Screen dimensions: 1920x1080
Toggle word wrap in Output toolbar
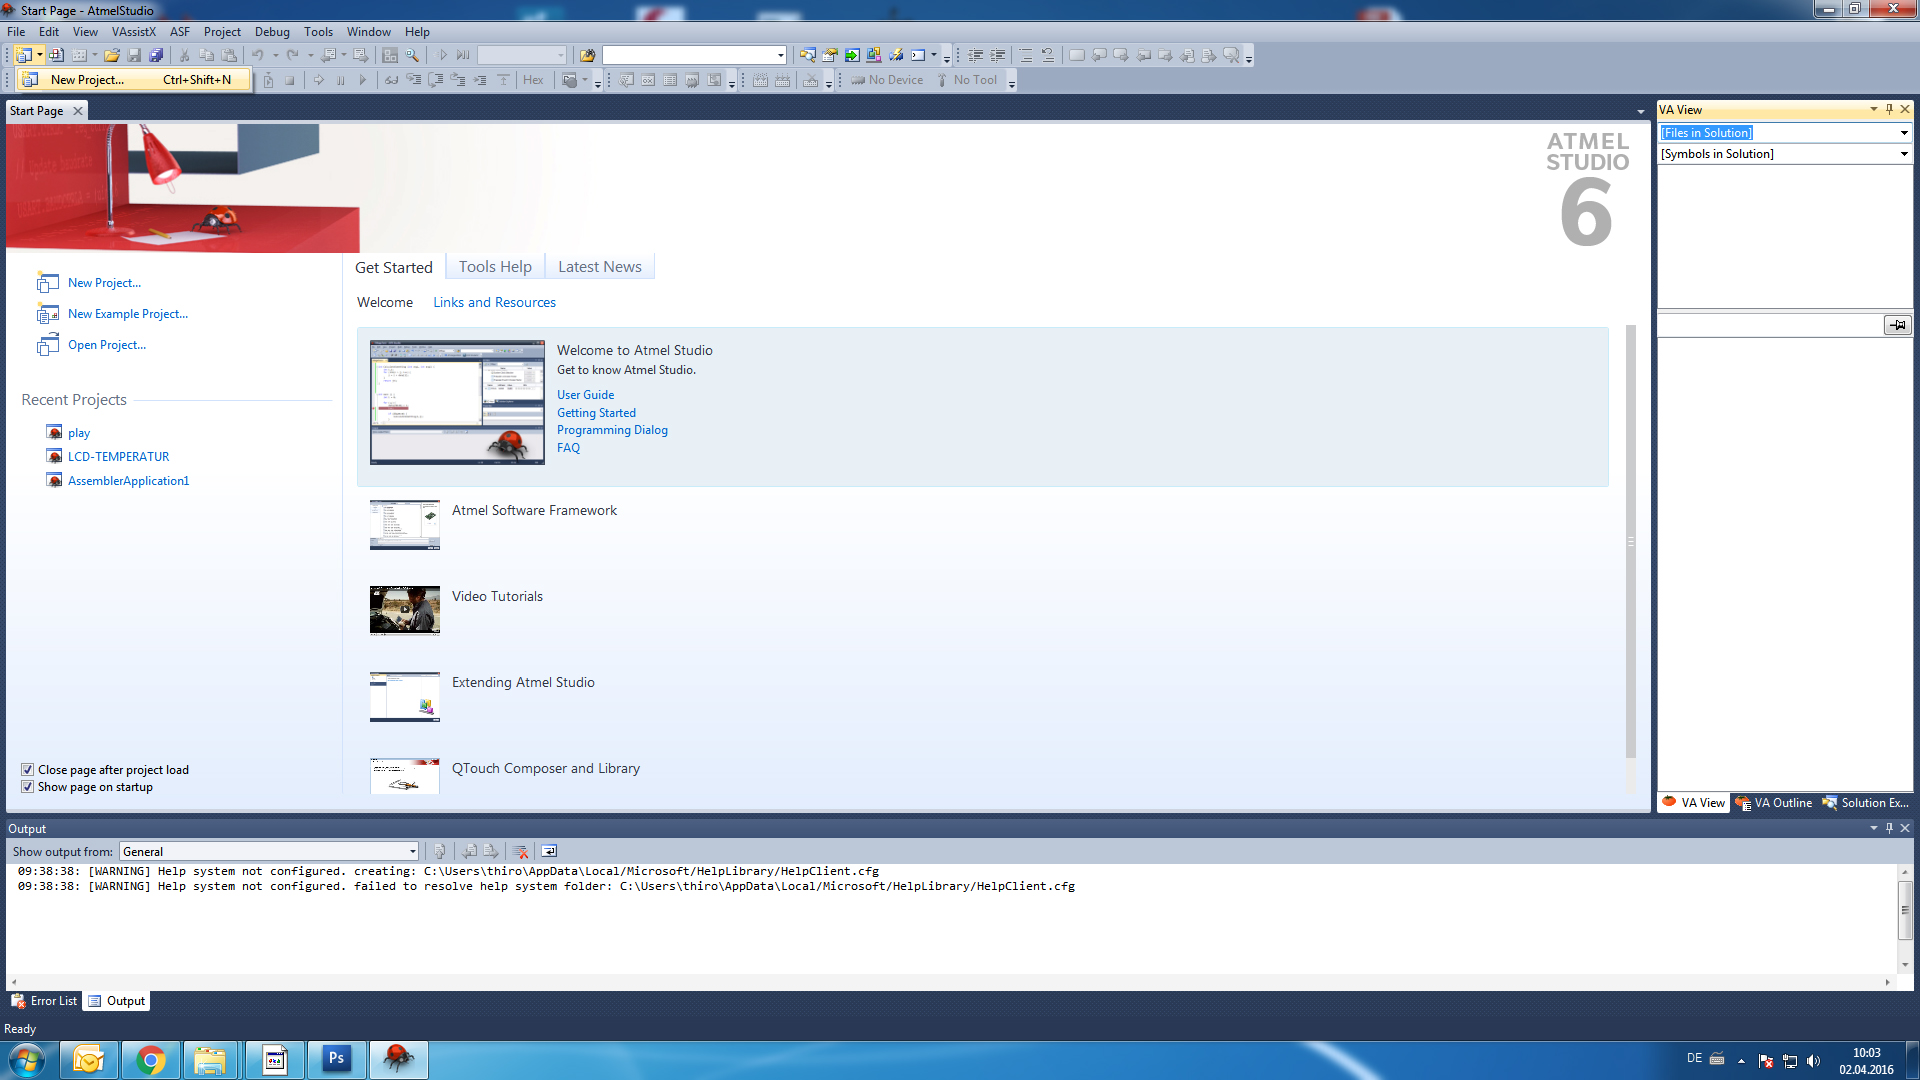tap(549, 852)
